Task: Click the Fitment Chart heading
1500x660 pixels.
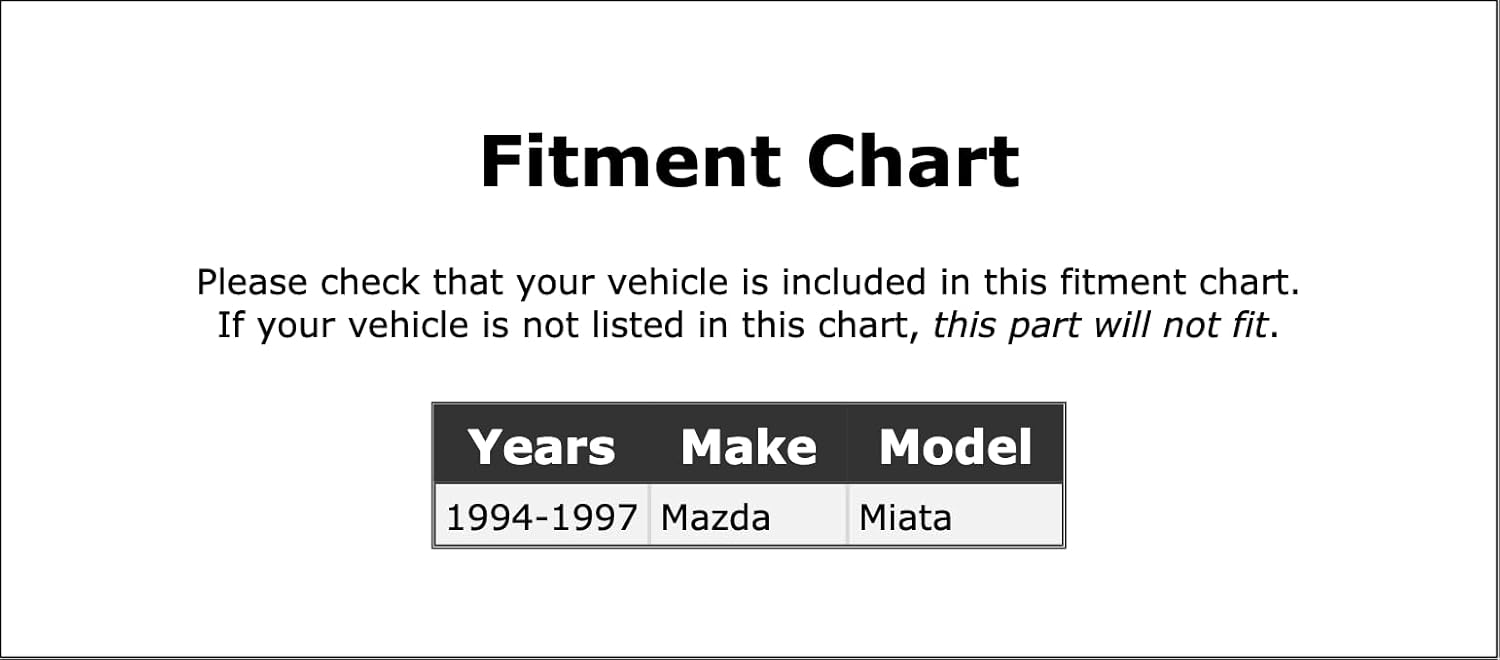Action: 749,161
